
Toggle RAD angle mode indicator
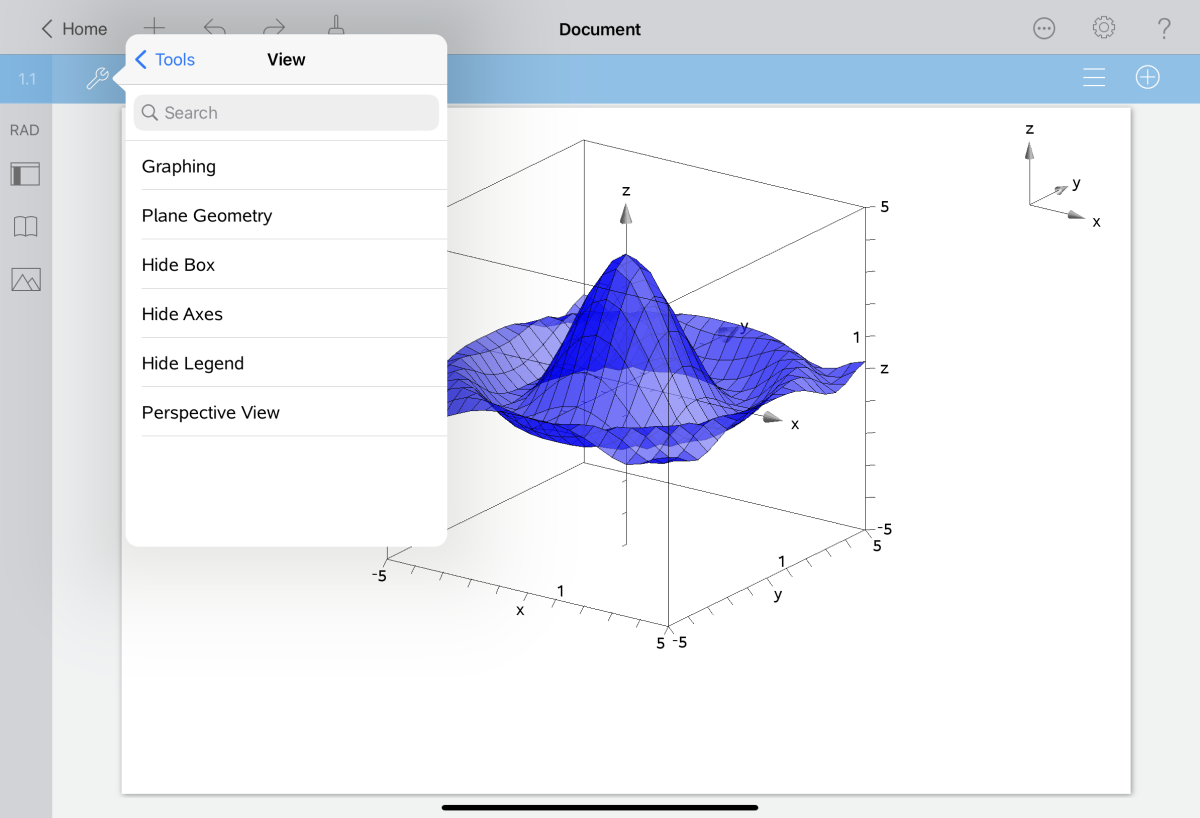coord(25,130)
